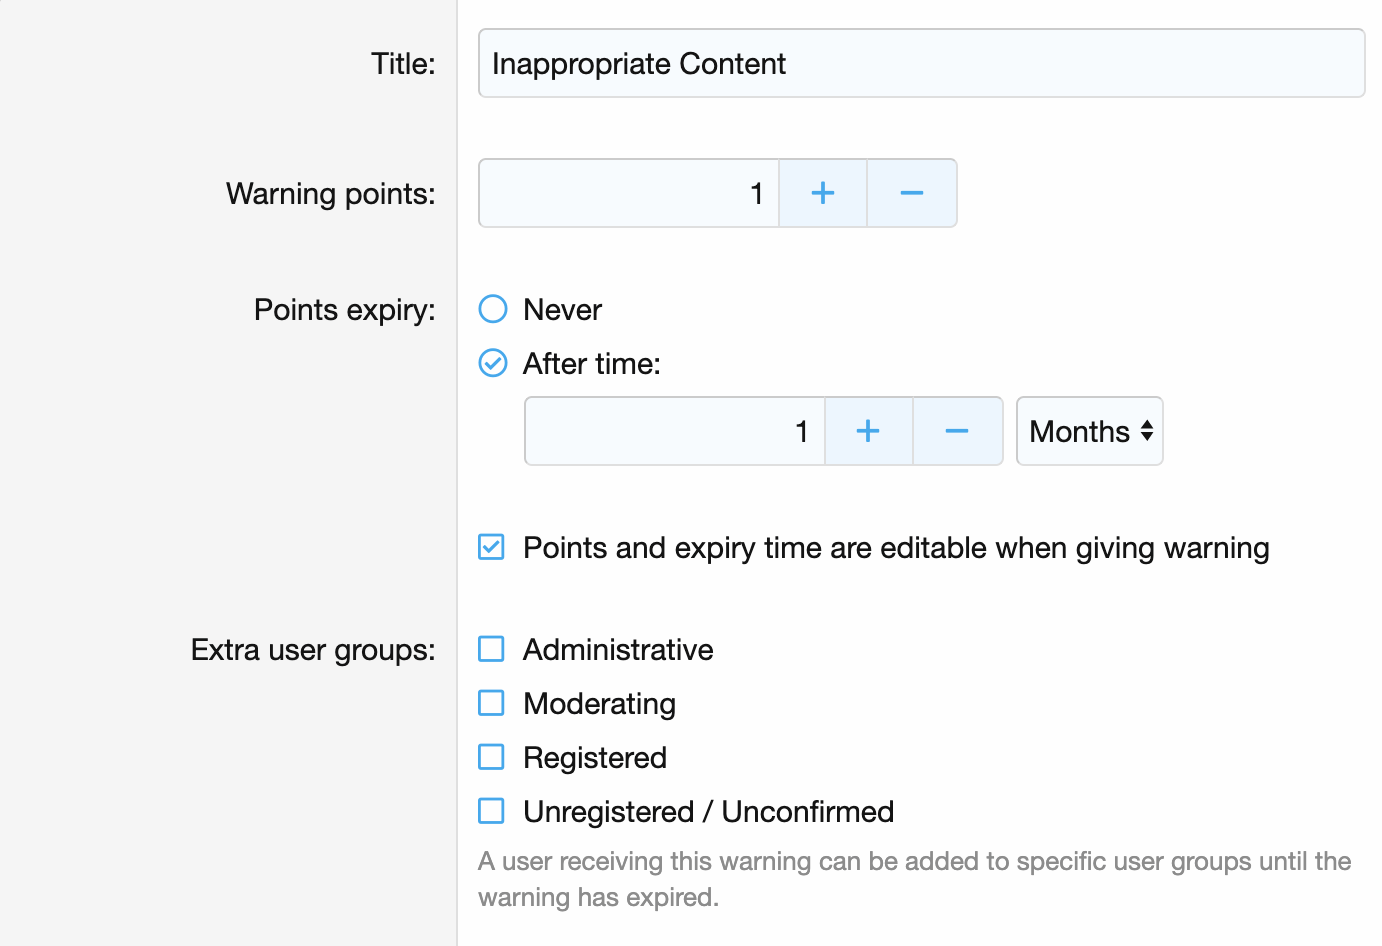Click the expiry time number field
This screenshot has width=1382, height=946.
(x=674, y=431)
